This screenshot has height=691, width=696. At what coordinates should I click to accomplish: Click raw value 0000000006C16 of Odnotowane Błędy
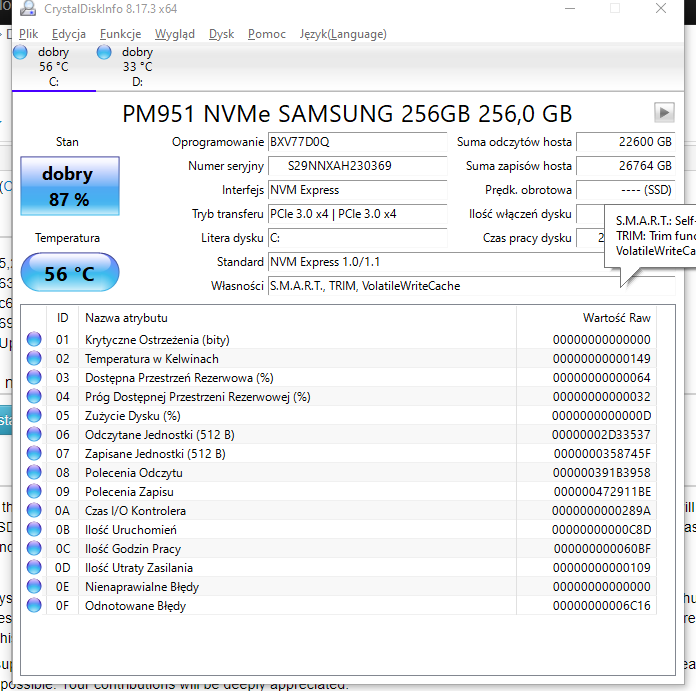point(601,606)
